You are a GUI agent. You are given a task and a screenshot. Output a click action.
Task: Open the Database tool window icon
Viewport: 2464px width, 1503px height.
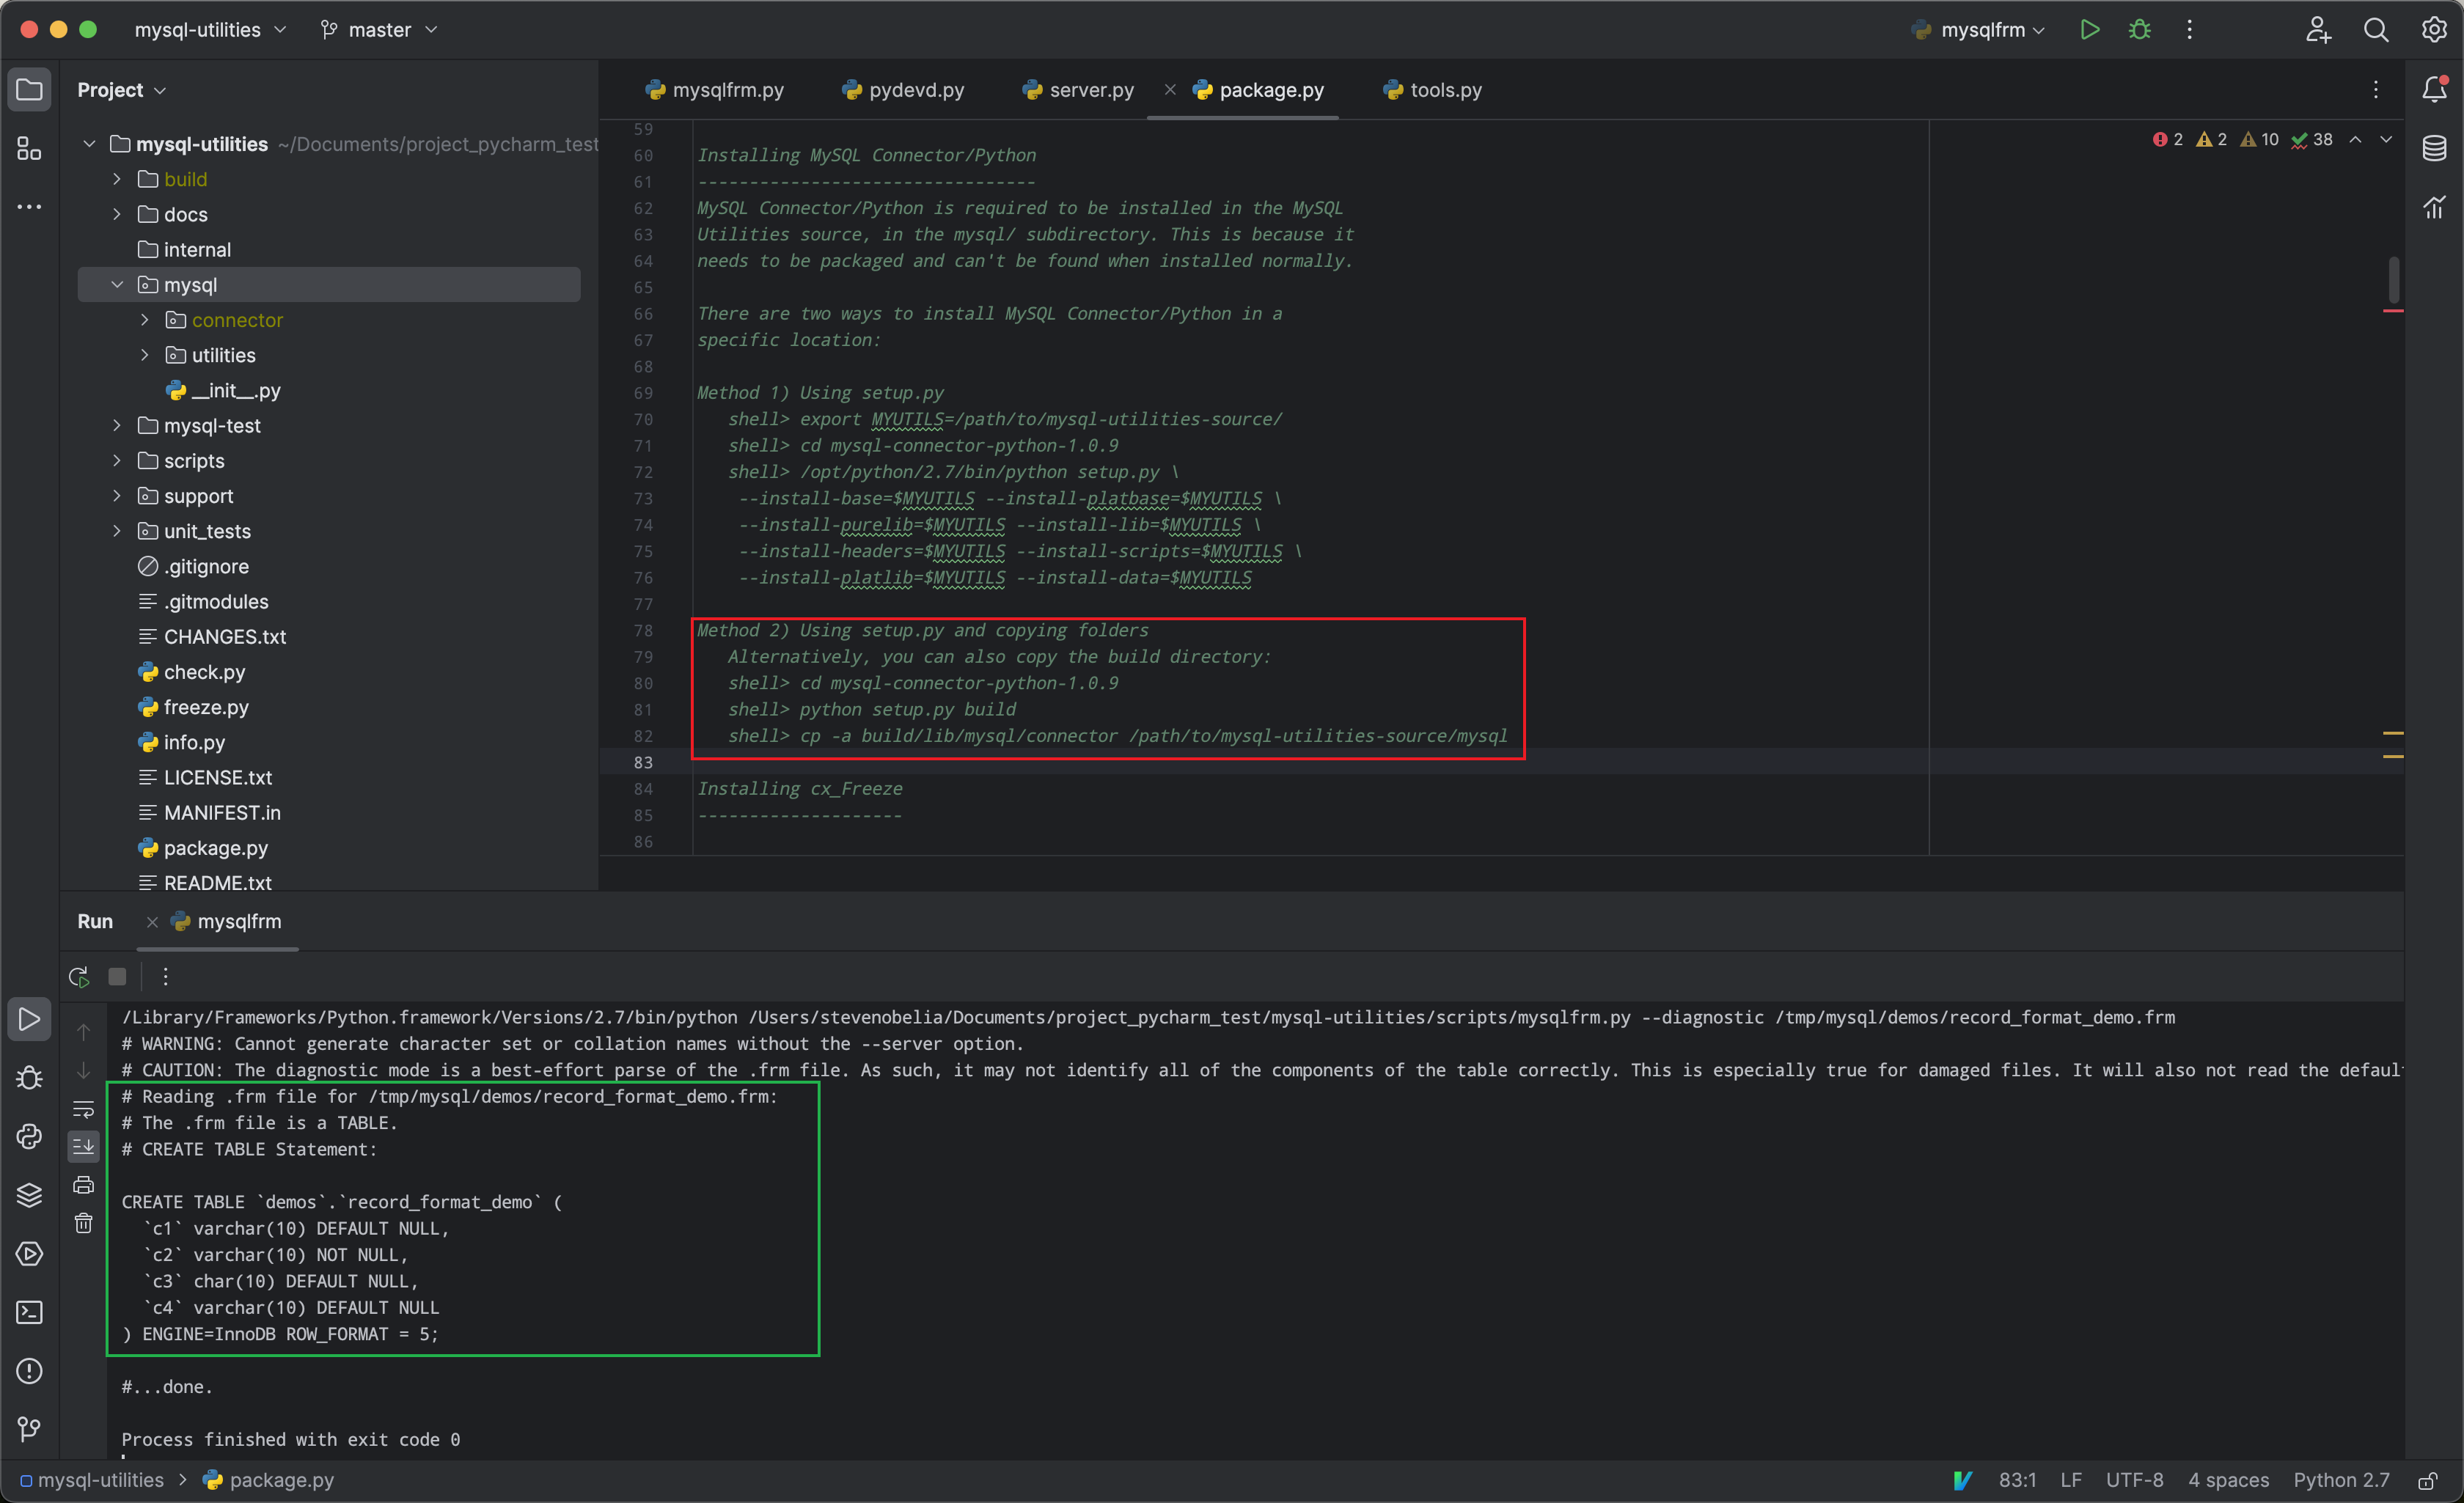coord(2434,148)
